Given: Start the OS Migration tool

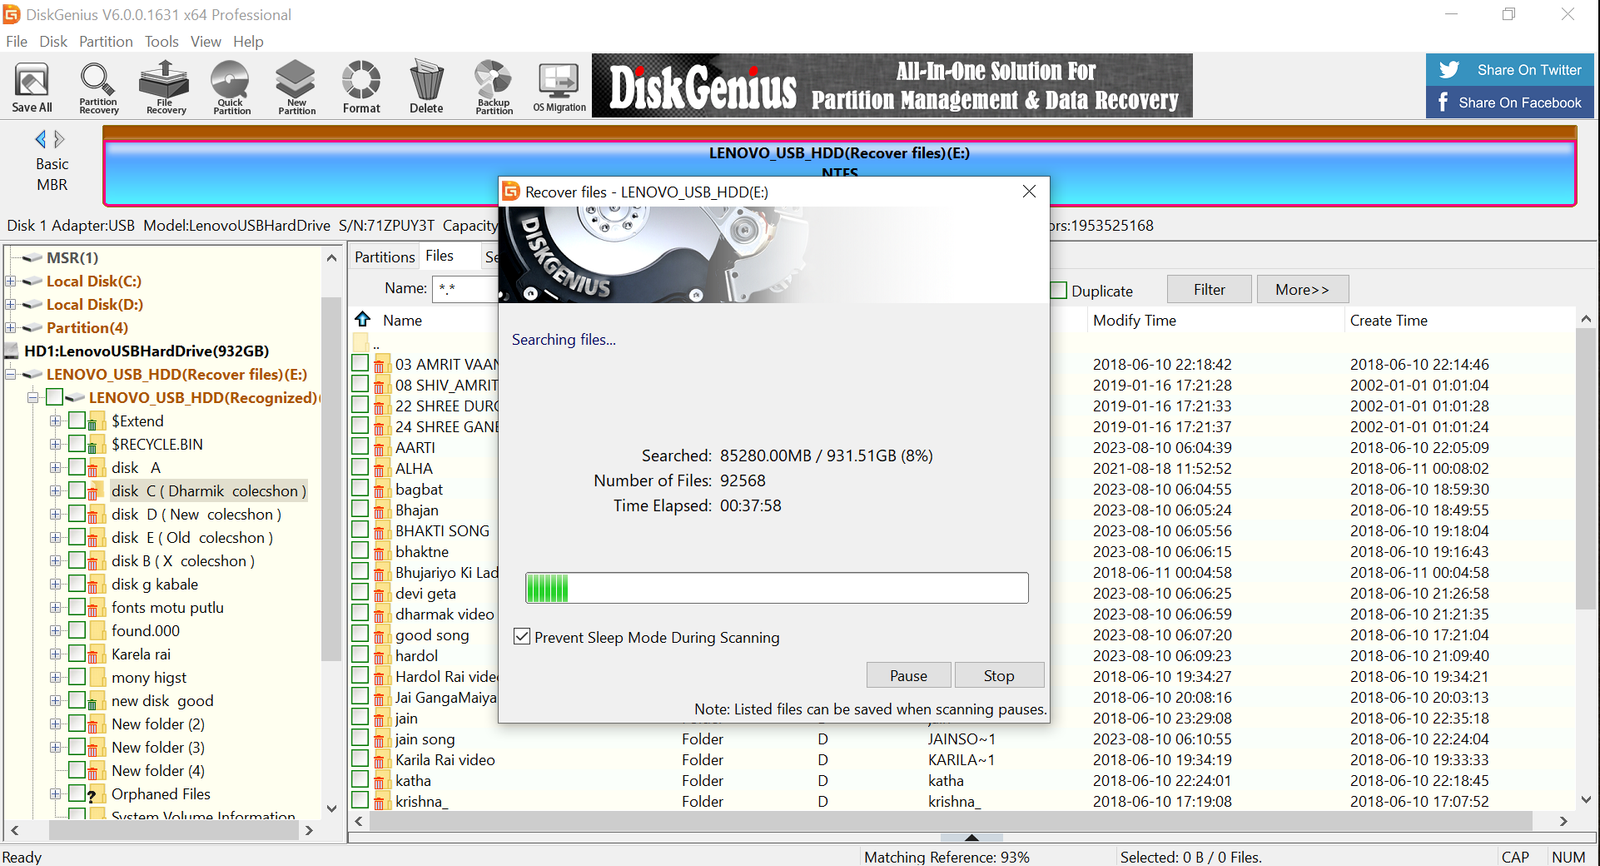Looking at the screenshot, I should point(559,87).
